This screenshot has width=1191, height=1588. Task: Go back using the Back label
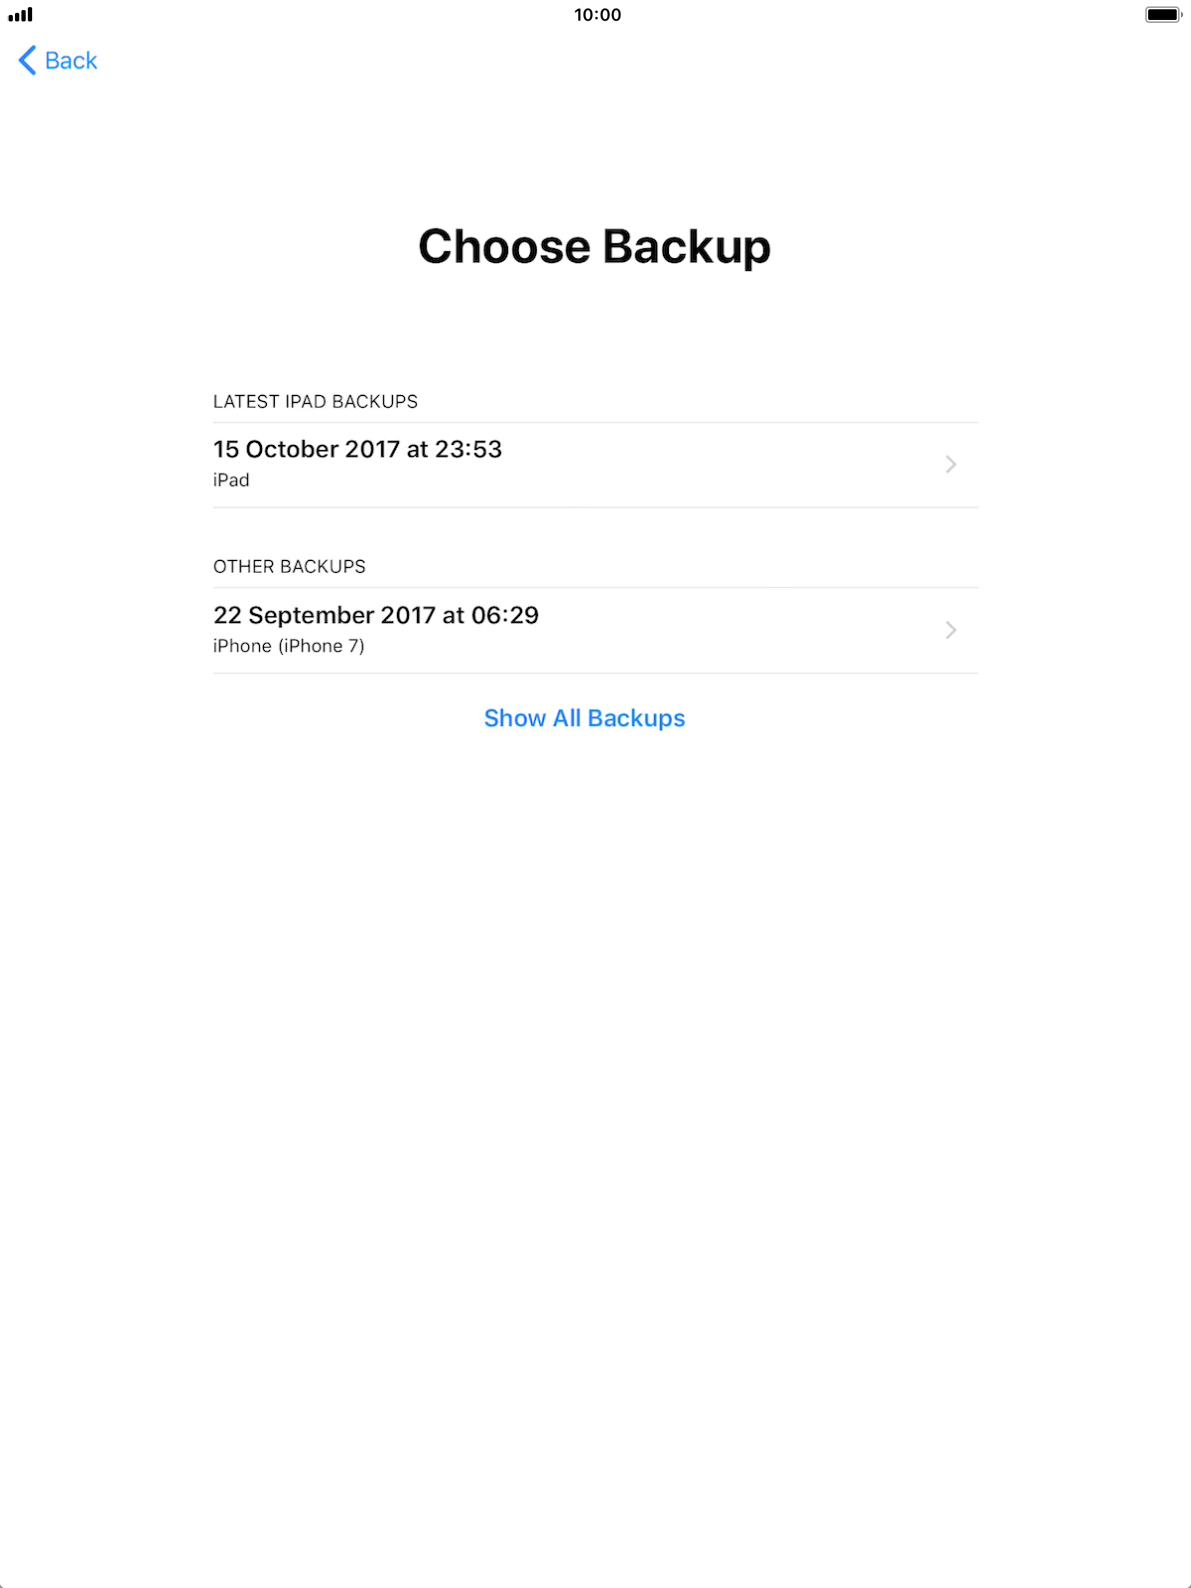point(71,61)
